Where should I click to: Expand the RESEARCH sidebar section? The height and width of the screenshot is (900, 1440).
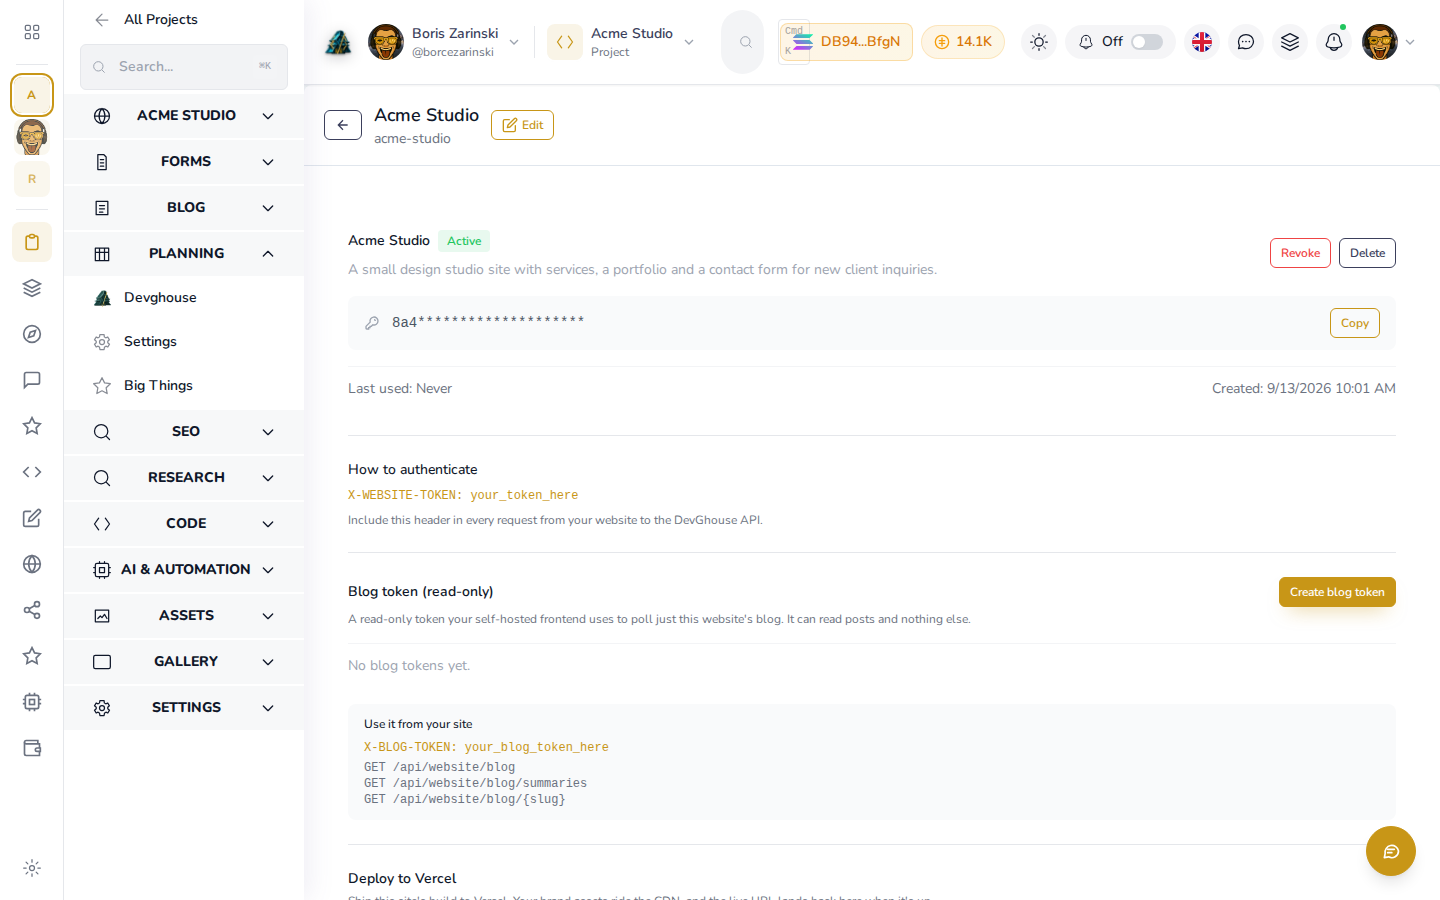[x=184, y=477]
